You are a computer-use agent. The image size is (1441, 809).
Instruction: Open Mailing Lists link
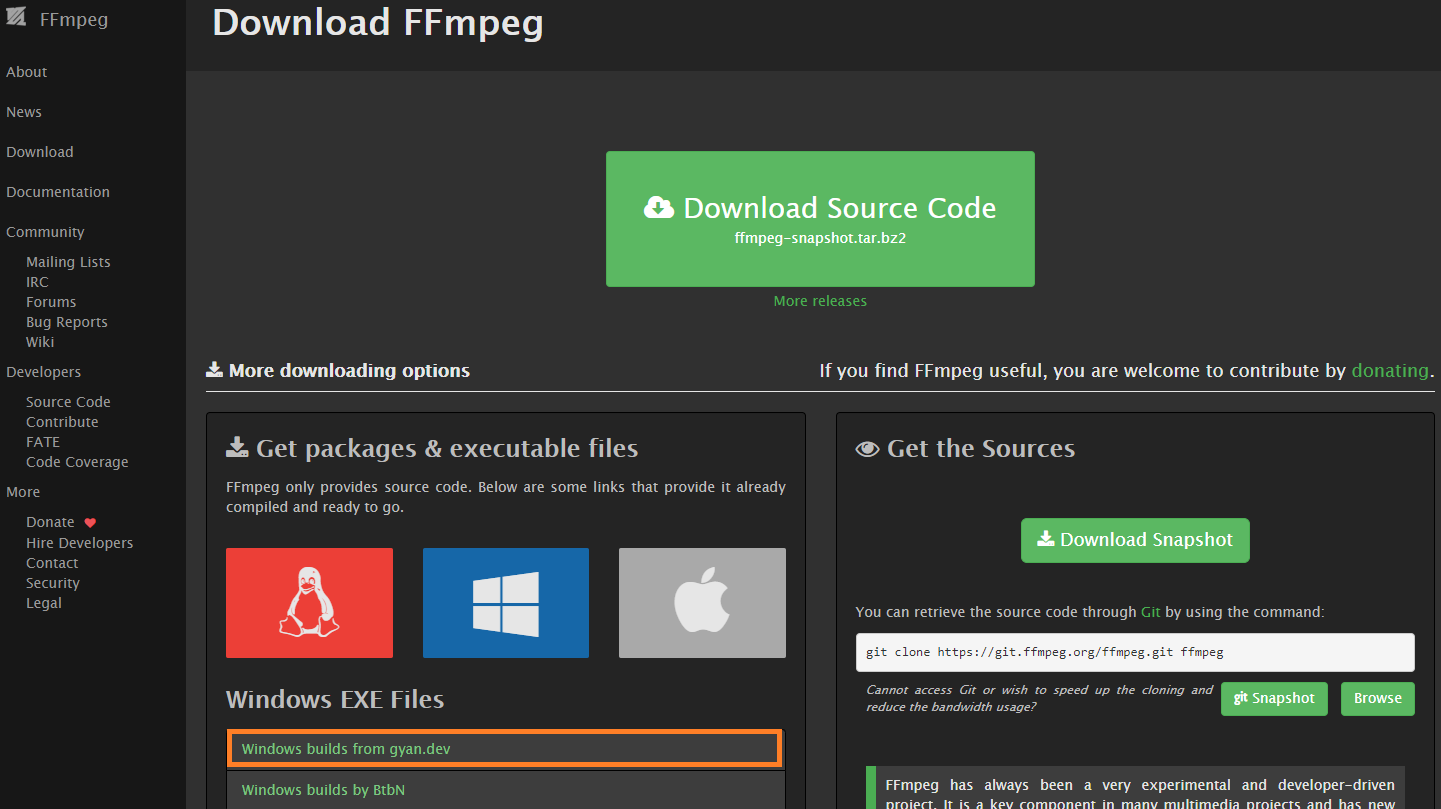click(68, 262)
